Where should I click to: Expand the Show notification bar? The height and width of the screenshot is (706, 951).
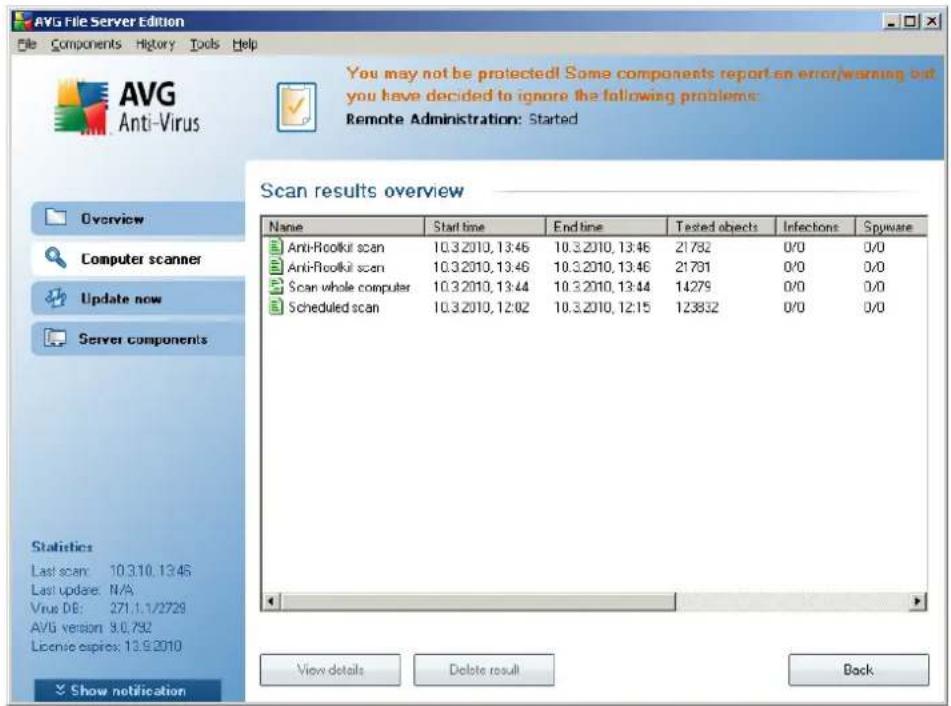click(x=127, y=690)
